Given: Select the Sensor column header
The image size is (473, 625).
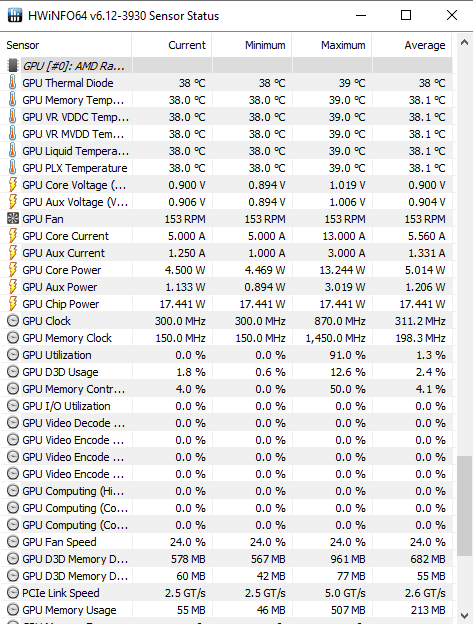Looking at the screenshot, I should [x=66, y=45].
